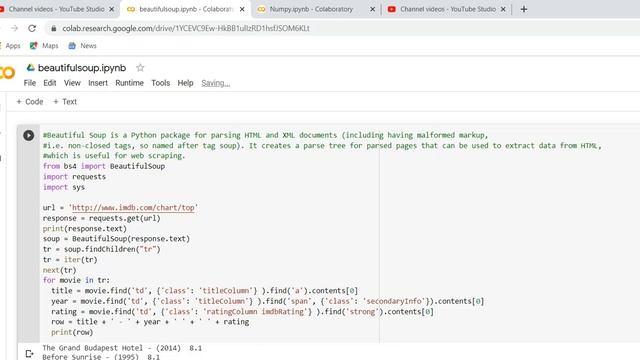640x360 pixels.
Task: Click the 'response = requests.get(url)' line
Action: click(x=102, y=218)
